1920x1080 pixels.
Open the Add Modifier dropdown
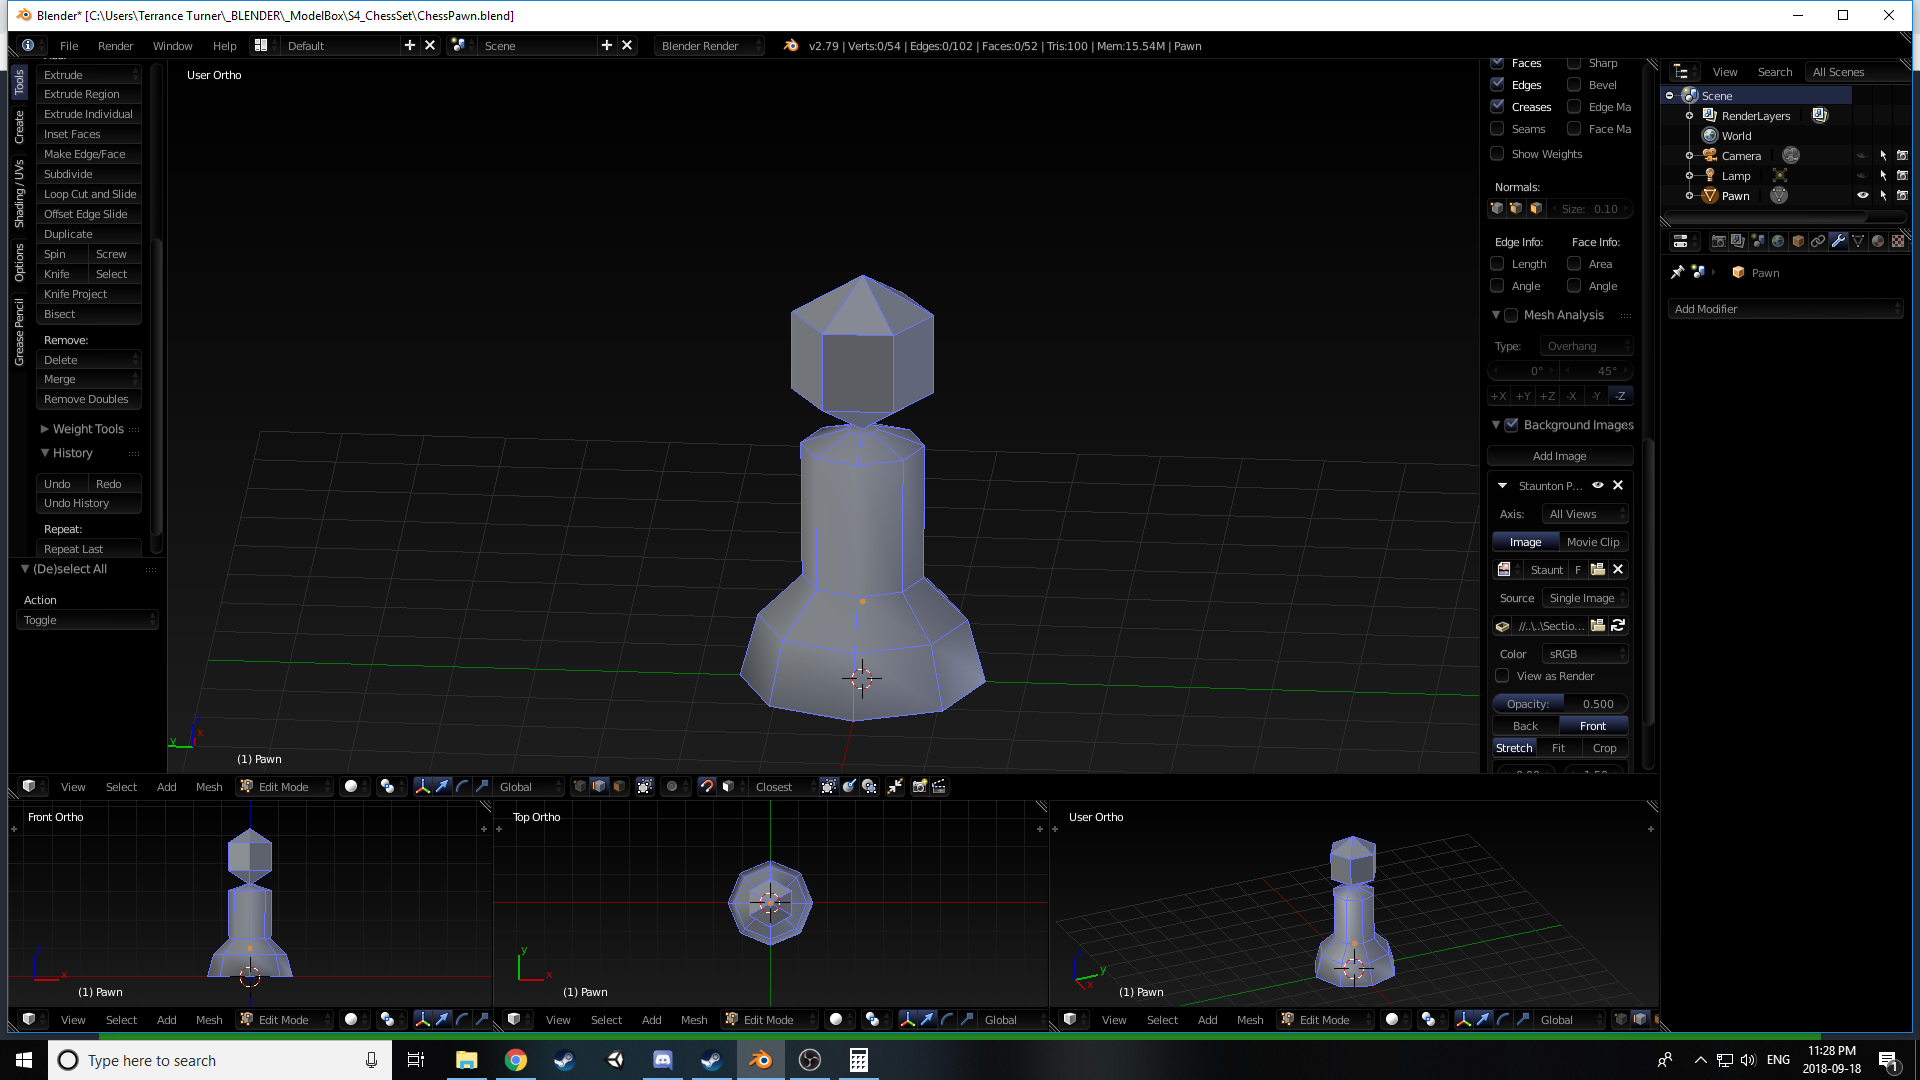[x=1786, y=309]
